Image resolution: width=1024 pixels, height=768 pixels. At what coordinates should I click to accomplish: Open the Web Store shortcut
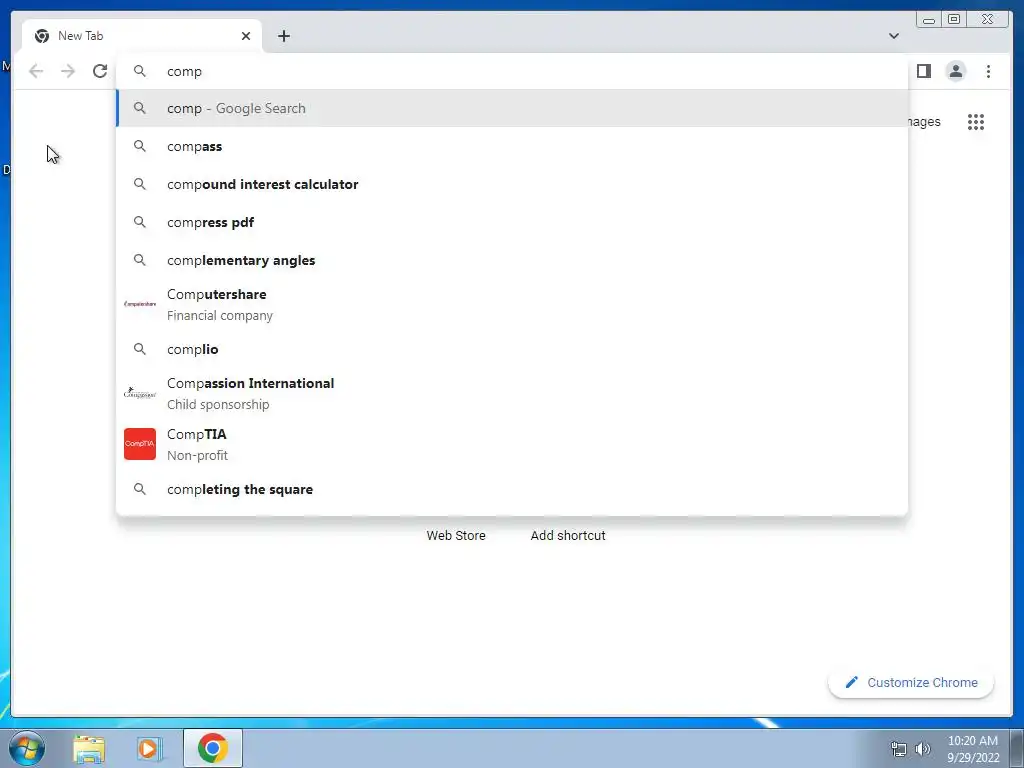tap(456, 536)
